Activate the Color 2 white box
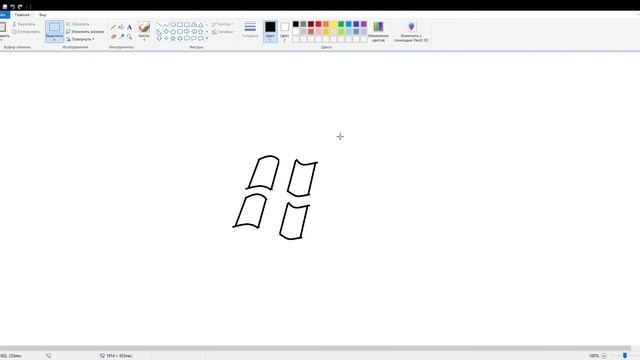This screenshot has height=360, width=640. coord(284,31)
